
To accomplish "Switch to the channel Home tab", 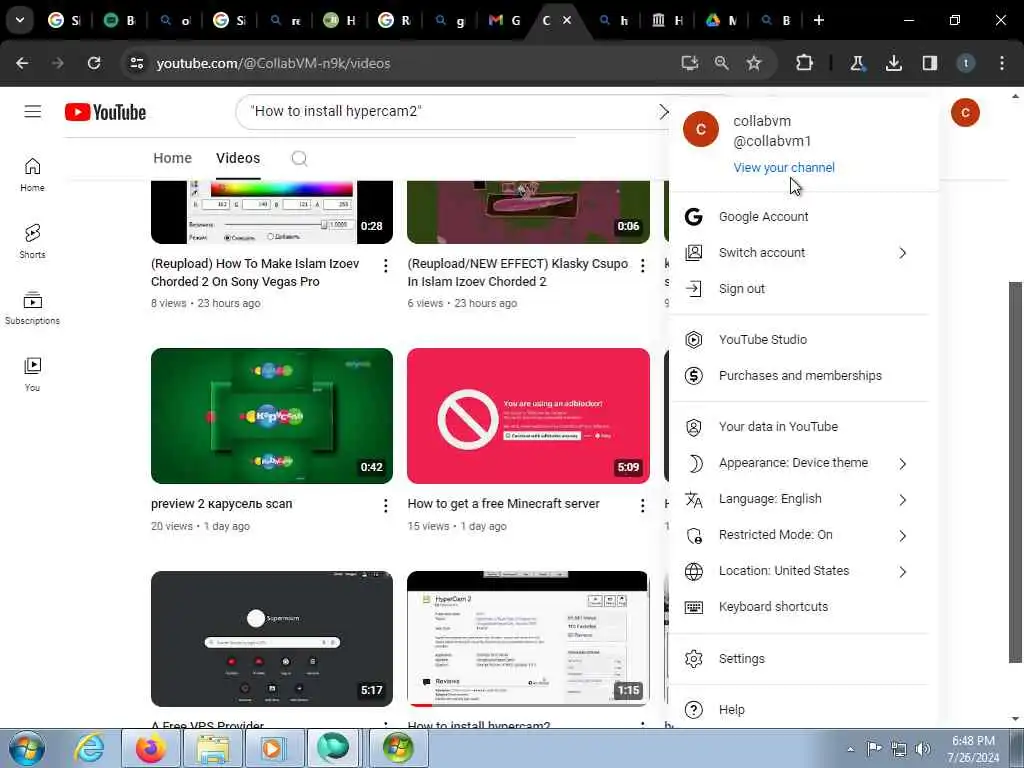I will [x=172, y=158].
